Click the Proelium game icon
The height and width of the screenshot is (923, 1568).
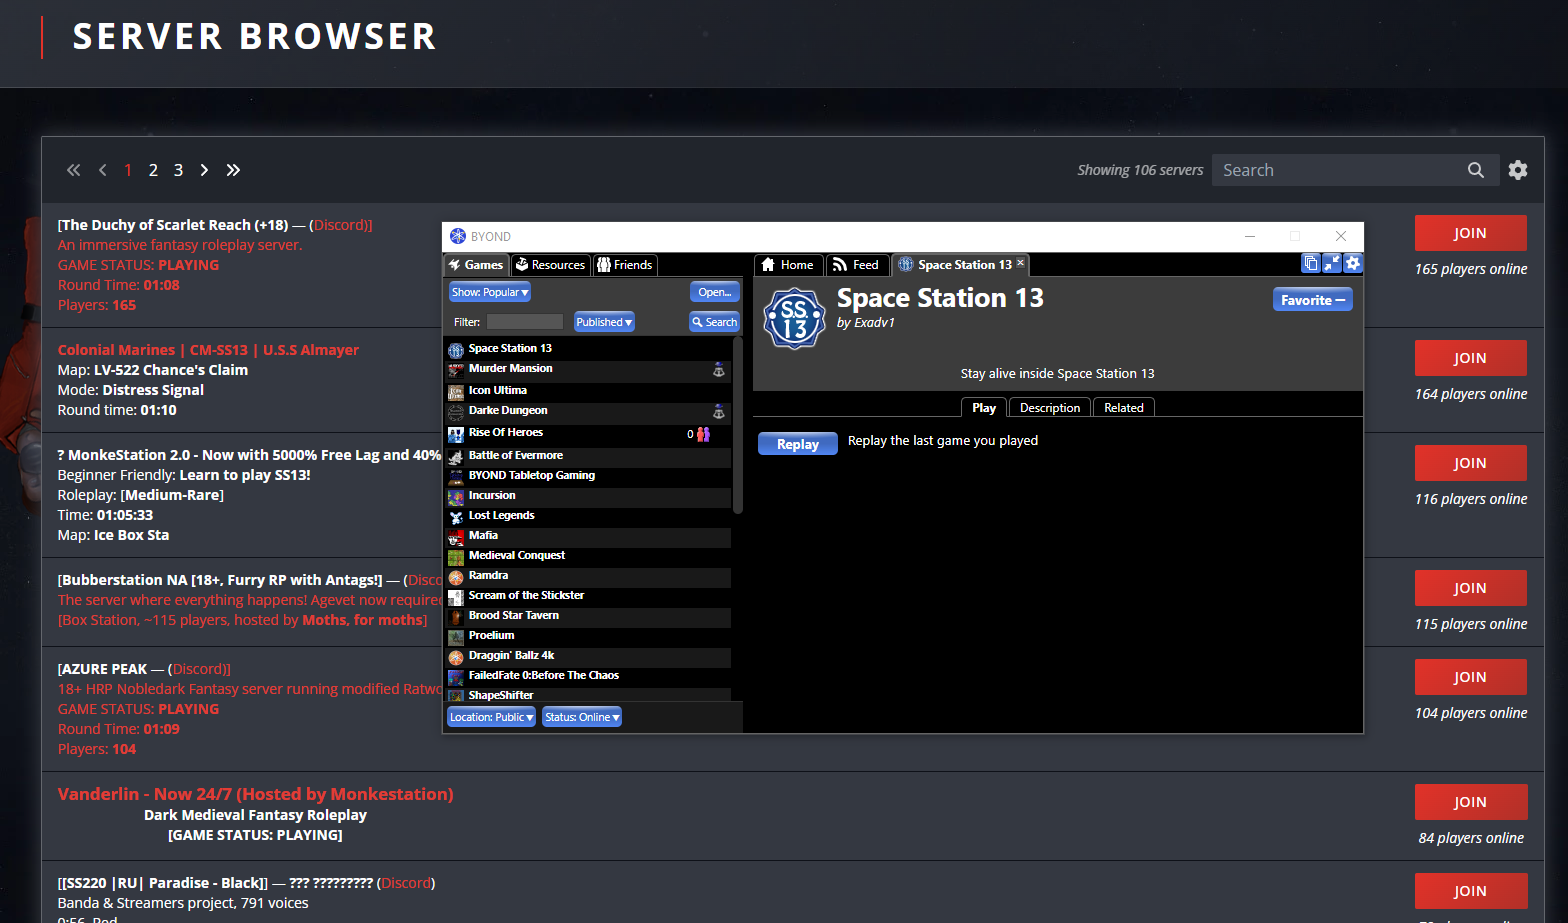[456, 636]
